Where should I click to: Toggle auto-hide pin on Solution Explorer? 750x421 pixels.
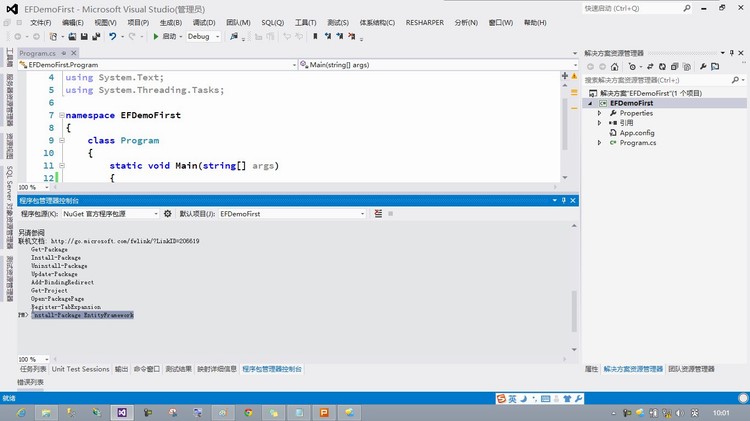732,53
